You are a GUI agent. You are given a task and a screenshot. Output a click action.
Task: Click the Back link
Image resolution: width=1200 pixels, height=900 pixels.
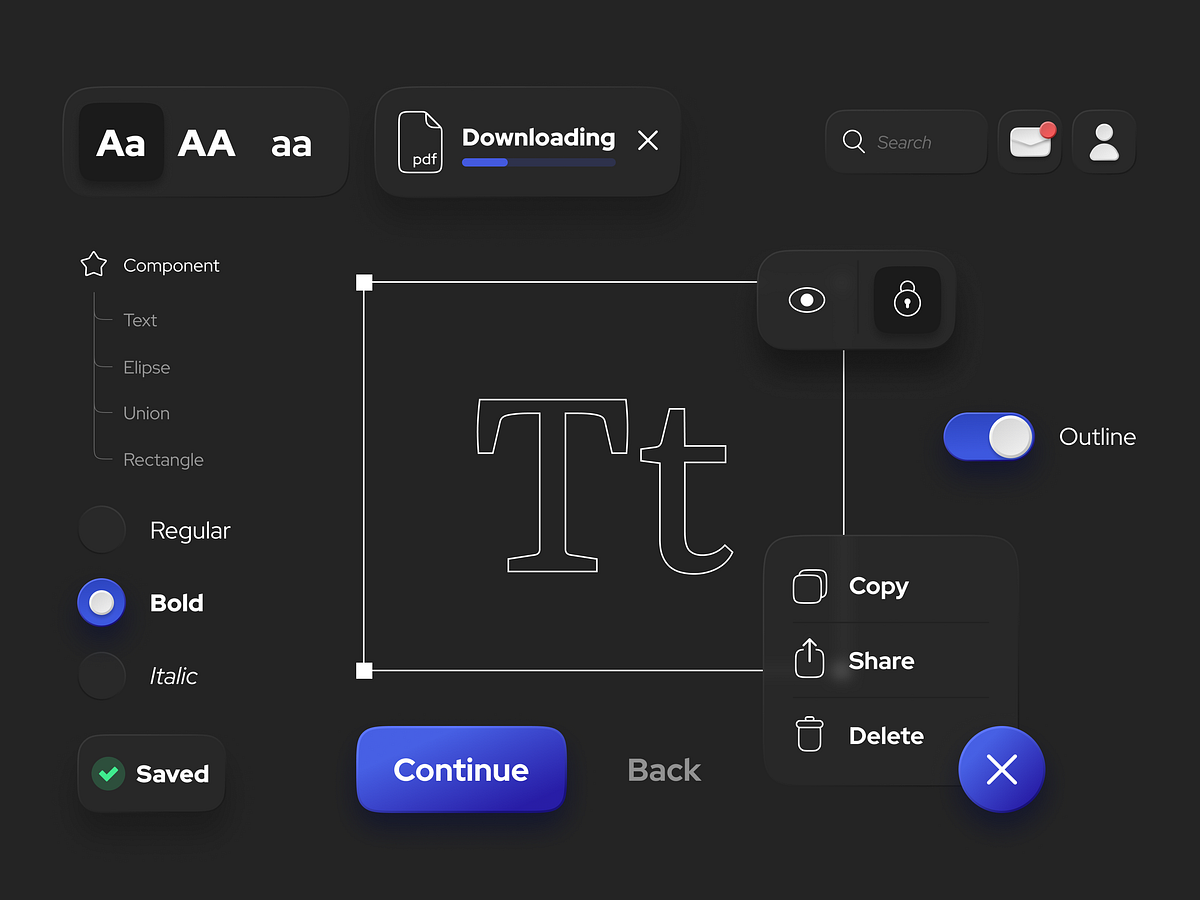click(663, 770)
